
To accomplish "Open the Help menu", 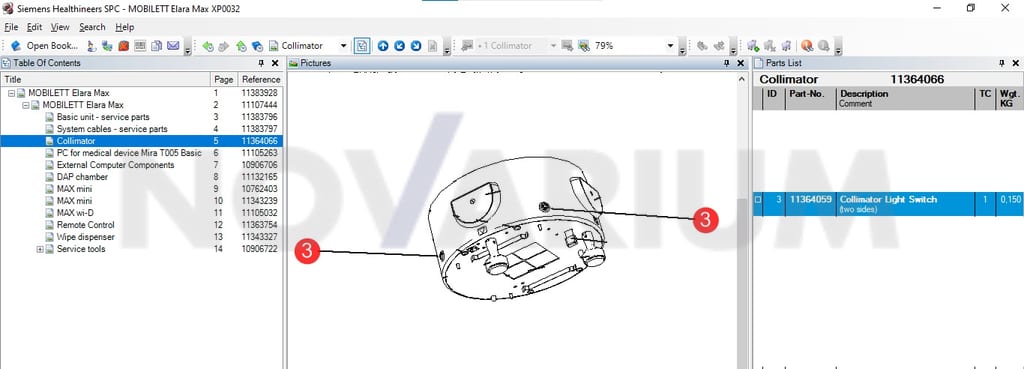I will (x=125, y=27).
